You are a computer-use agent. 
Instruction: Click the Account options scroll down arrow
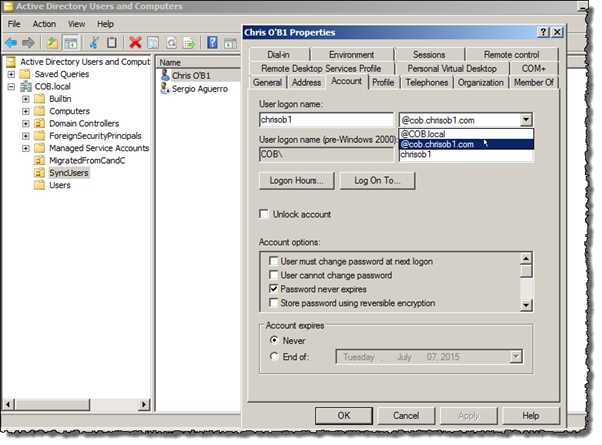[526, 305]
